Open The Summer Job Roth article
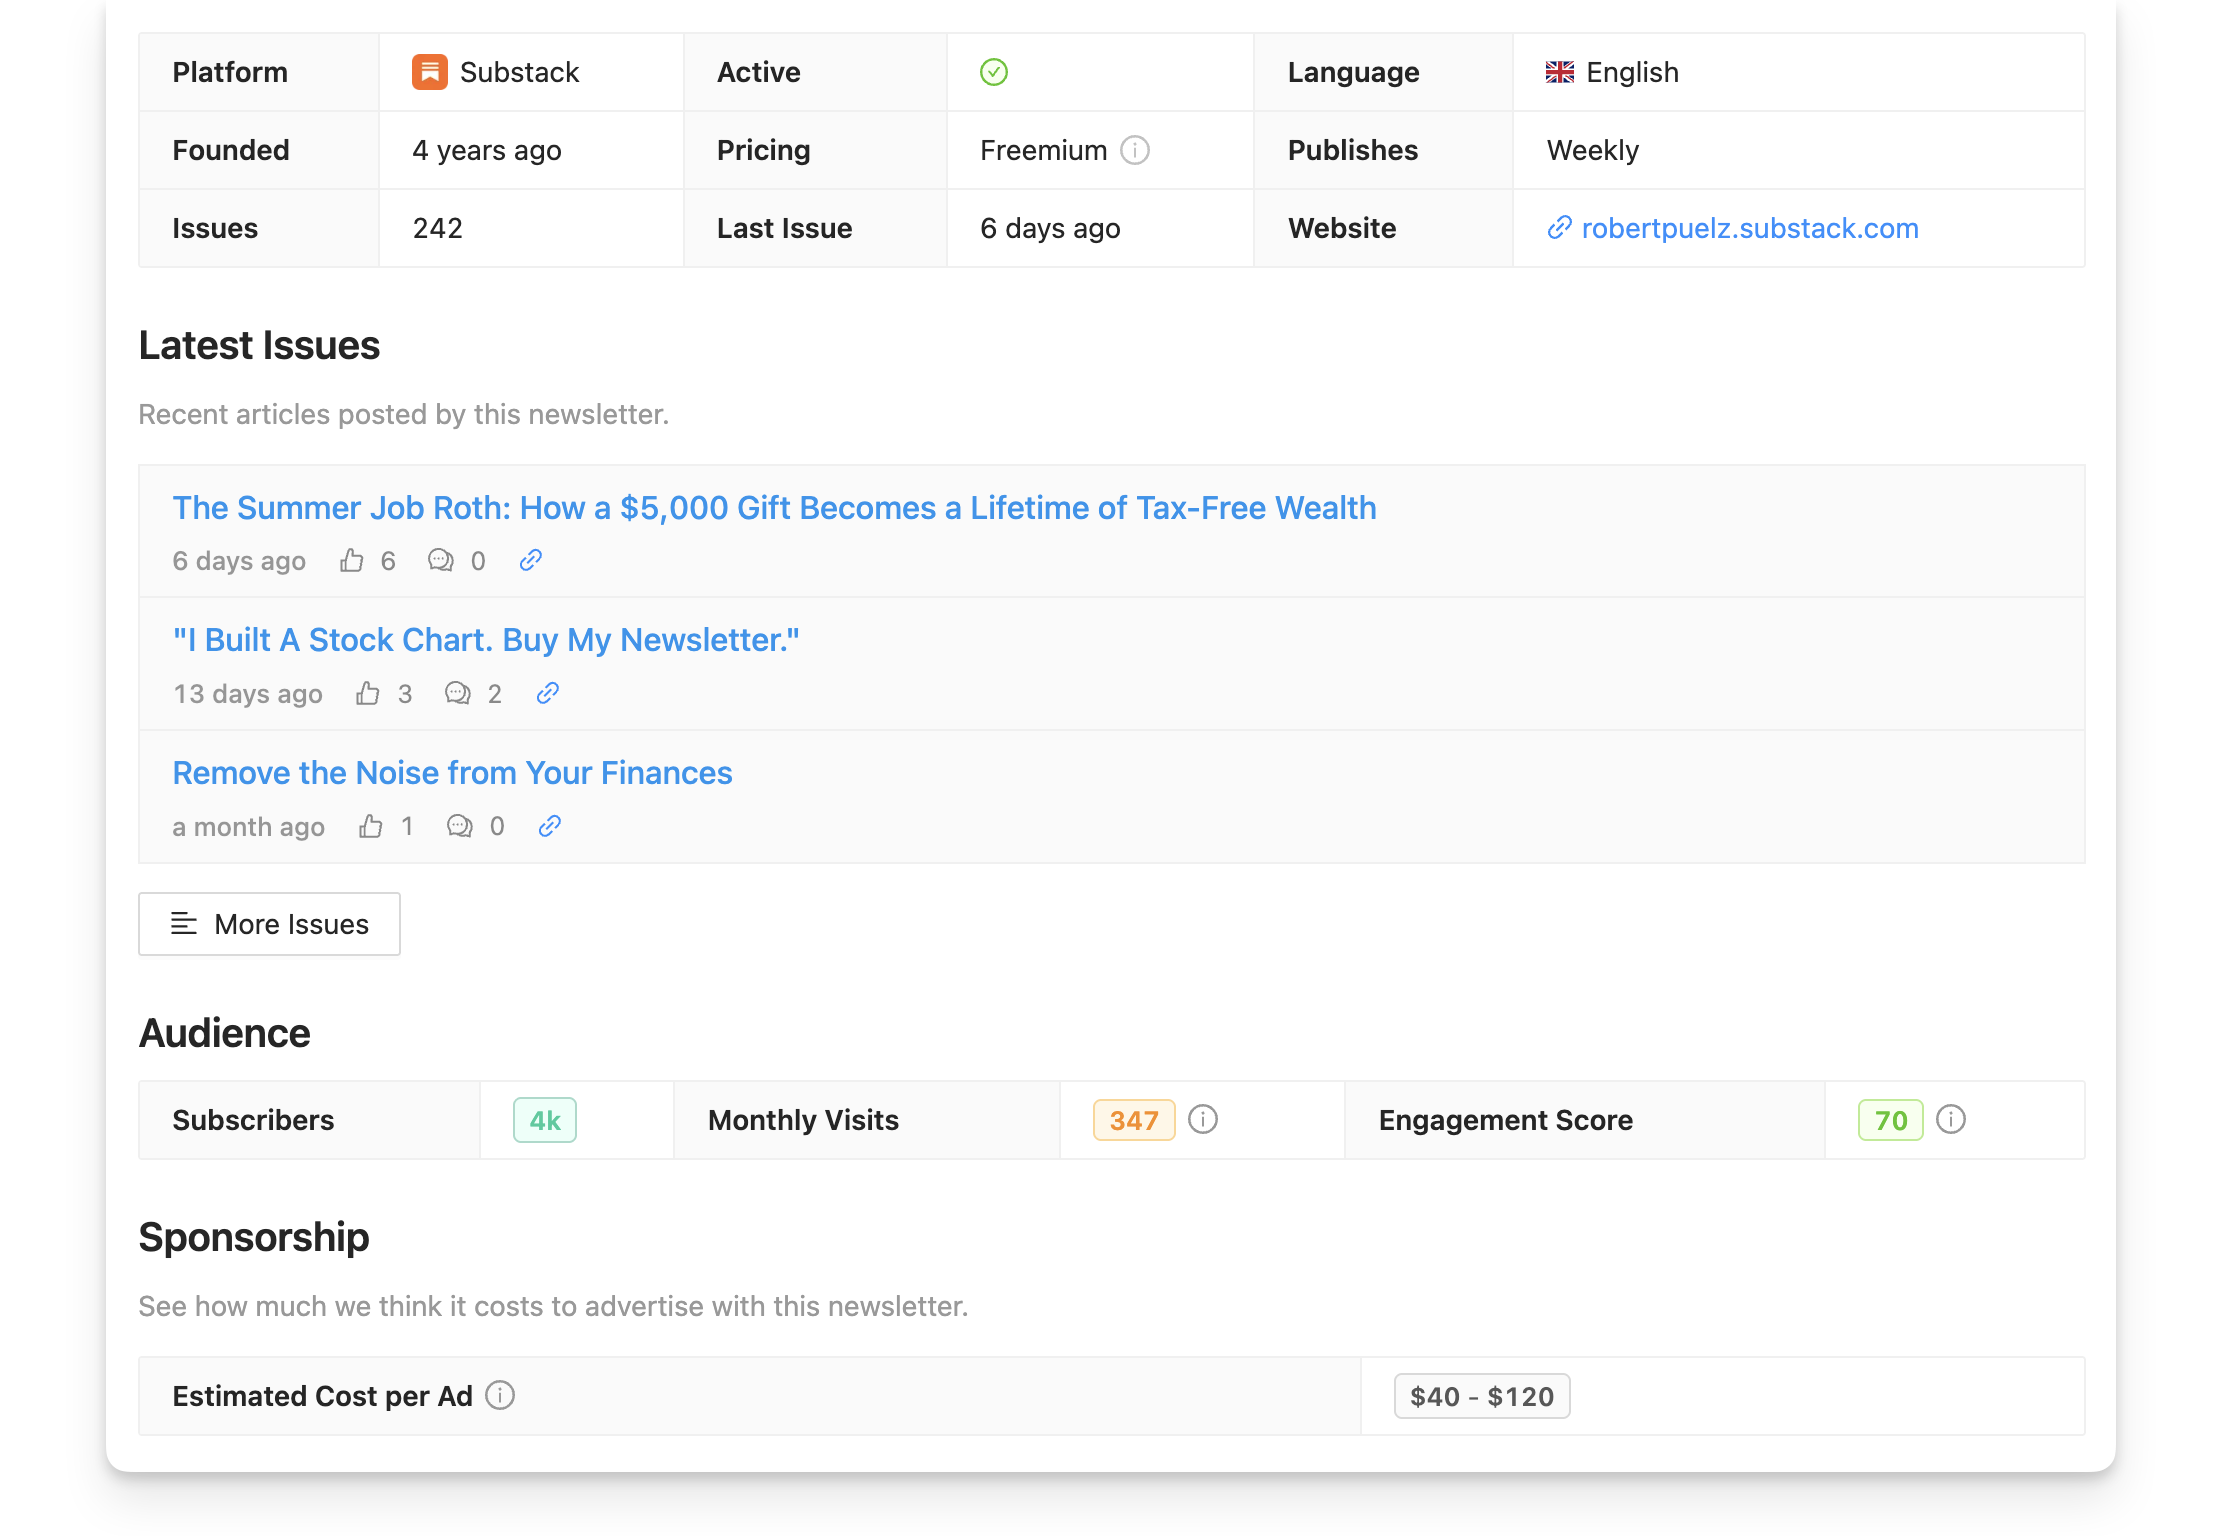 774,508
